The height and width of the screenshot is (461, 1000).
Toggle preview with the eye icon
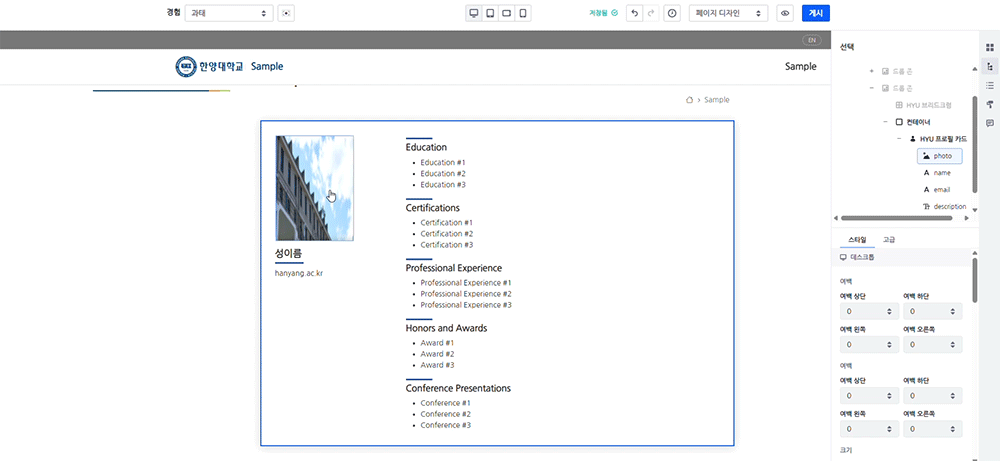[x=785, y=14]
